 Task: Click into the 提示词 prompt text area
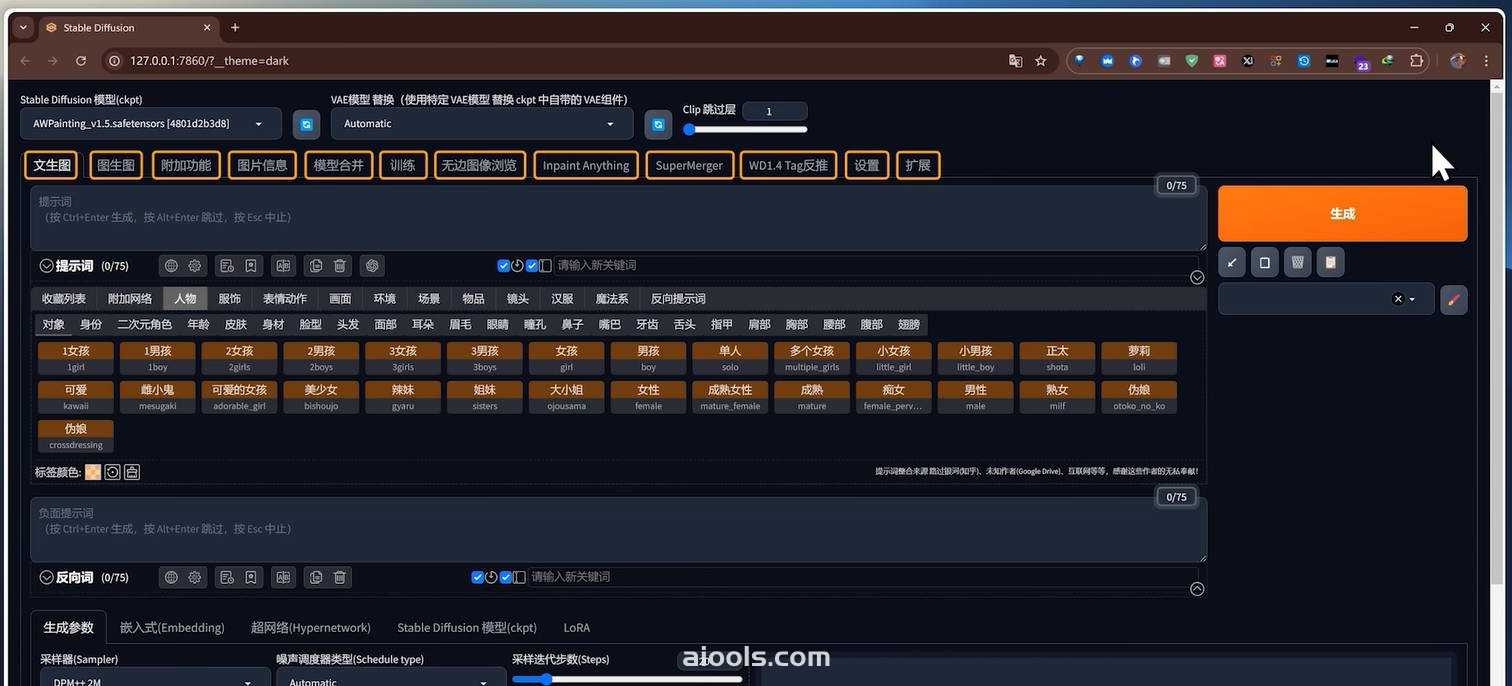pos(618,218)
